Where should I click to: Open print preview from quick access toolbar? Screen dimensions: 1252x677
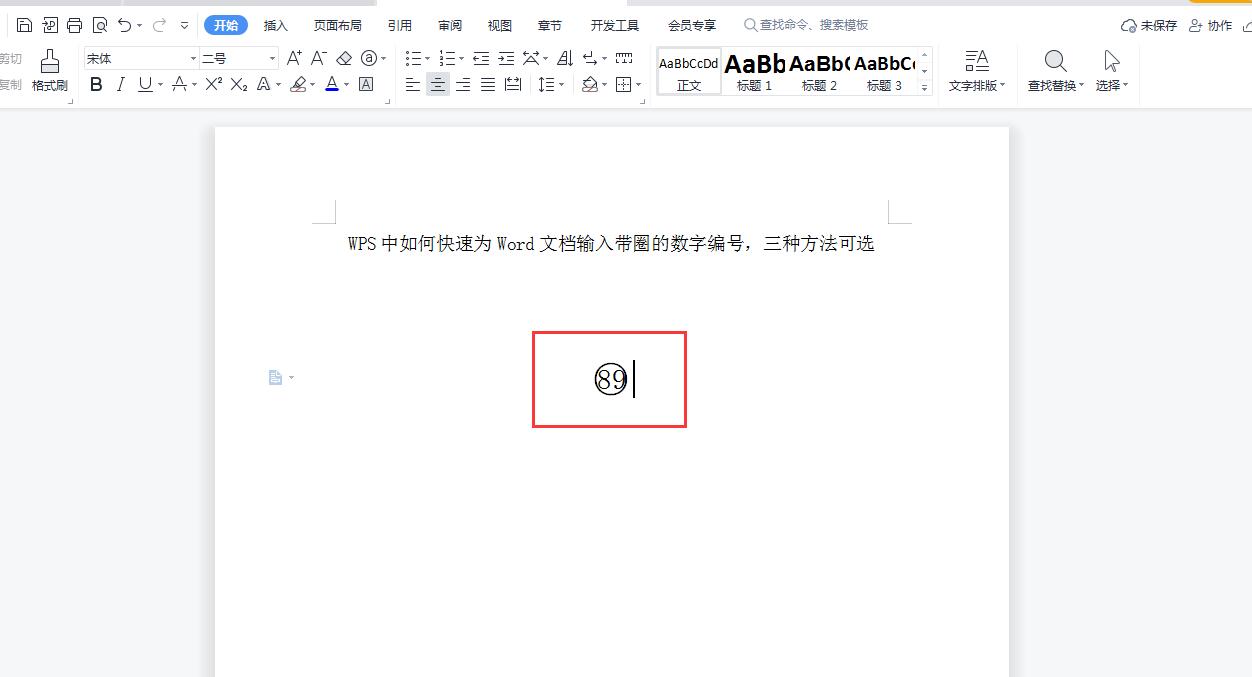pyautogui.click(x=99, y=25)
